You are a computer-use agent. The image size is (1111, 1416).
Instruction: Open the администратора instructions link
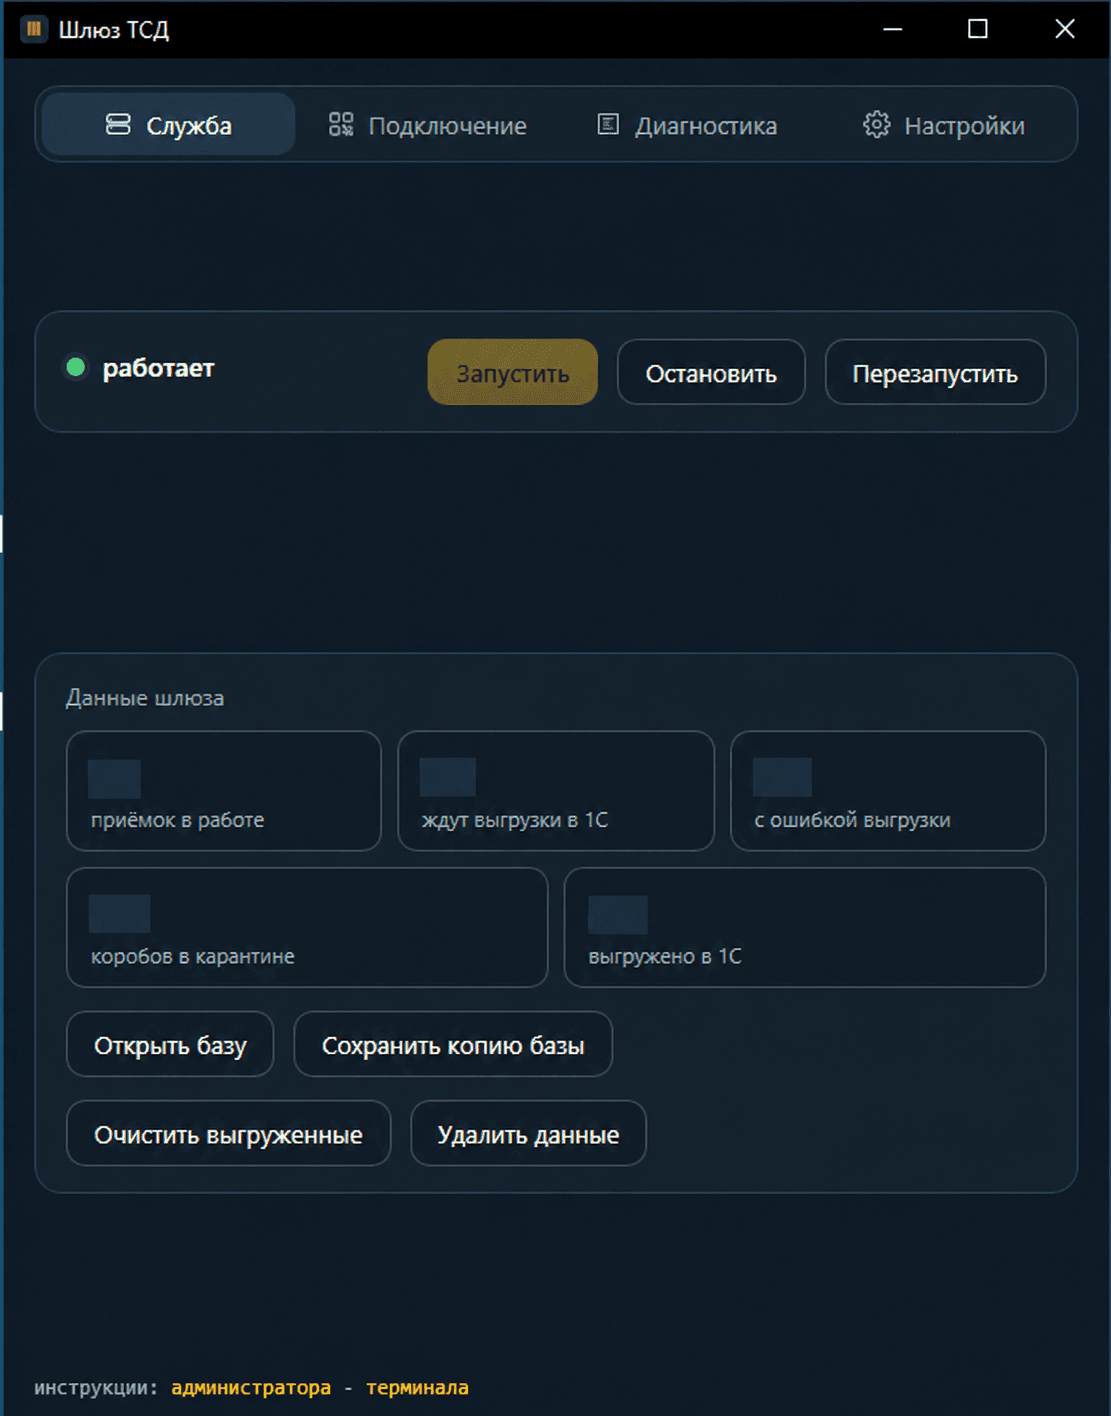(251, 1388)
